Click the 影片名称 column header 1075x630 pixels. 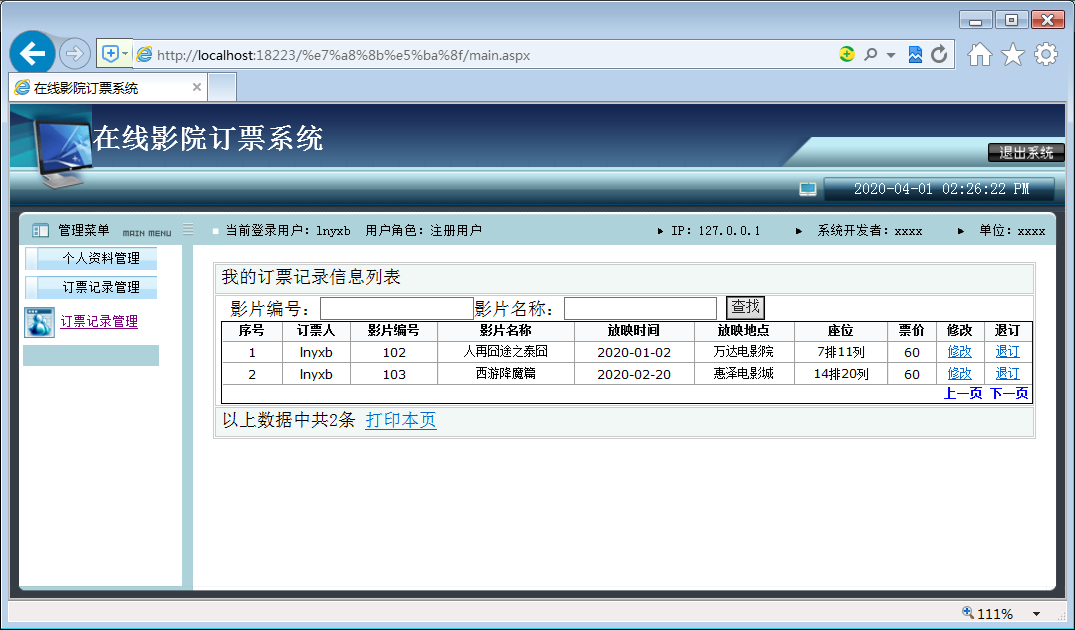(505, 330)
